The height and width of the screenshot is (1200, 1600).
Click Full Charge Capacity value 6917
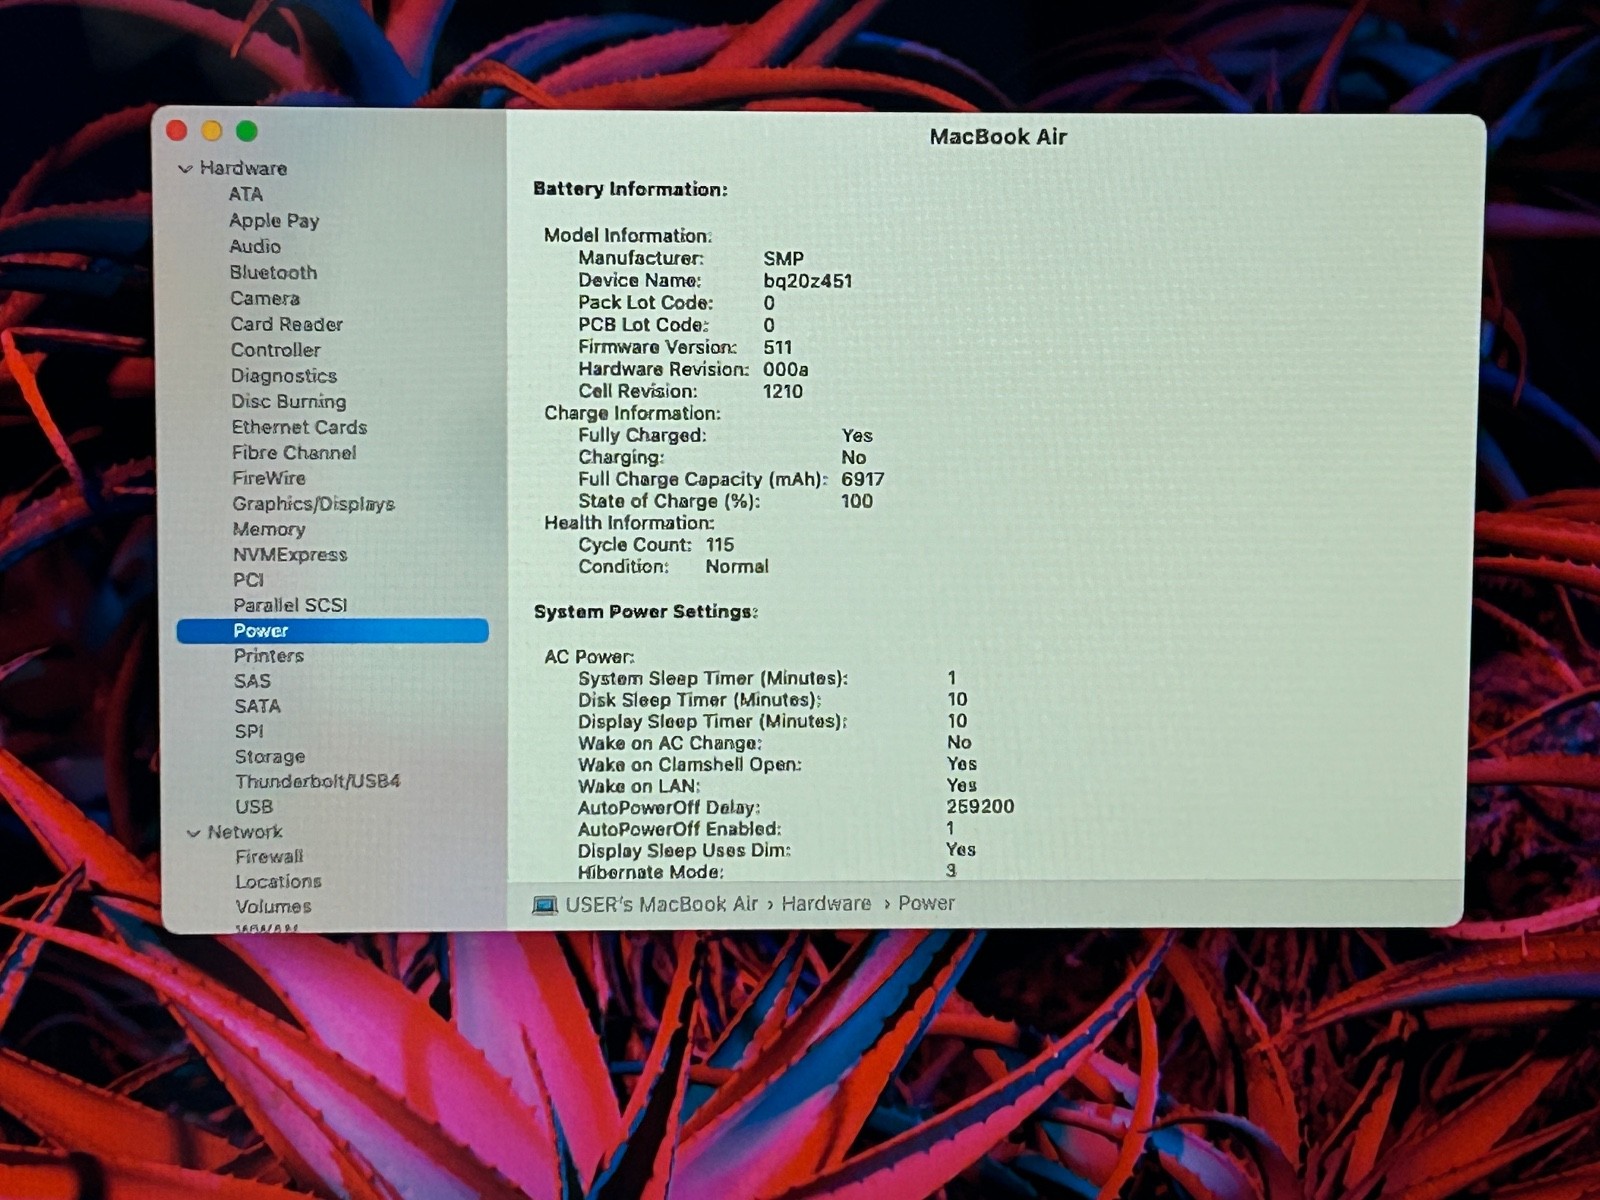click(863, 479)
